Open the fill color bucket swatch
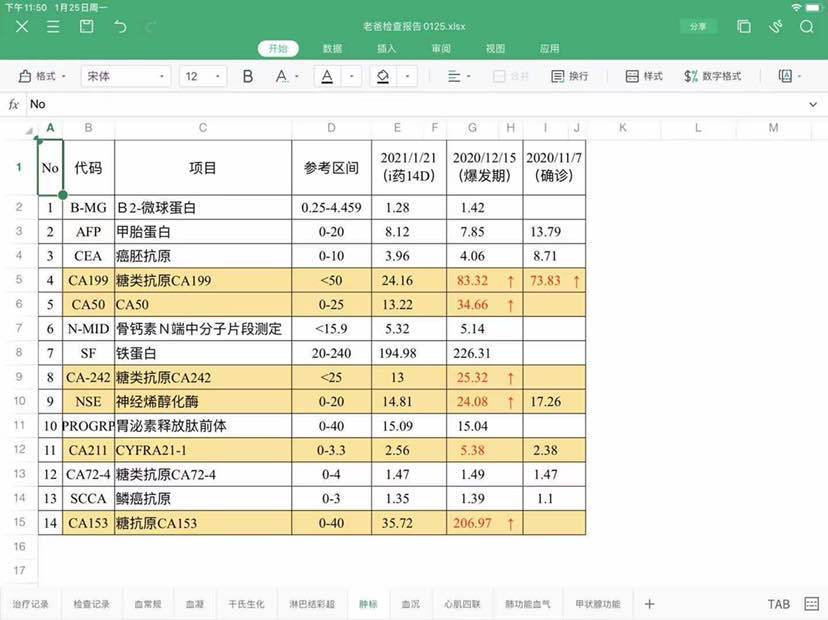Screen dimensions: 828x620 pos(383,76)
